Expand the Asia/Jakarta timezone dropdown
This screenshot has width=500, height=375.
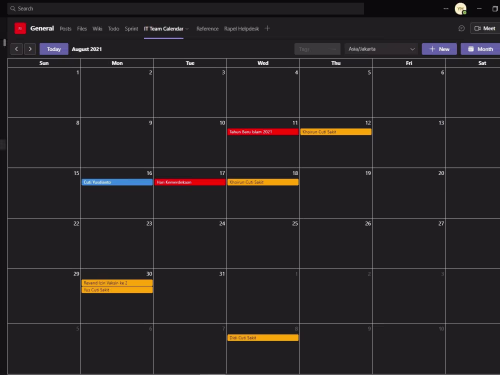(x=381, y=49)
